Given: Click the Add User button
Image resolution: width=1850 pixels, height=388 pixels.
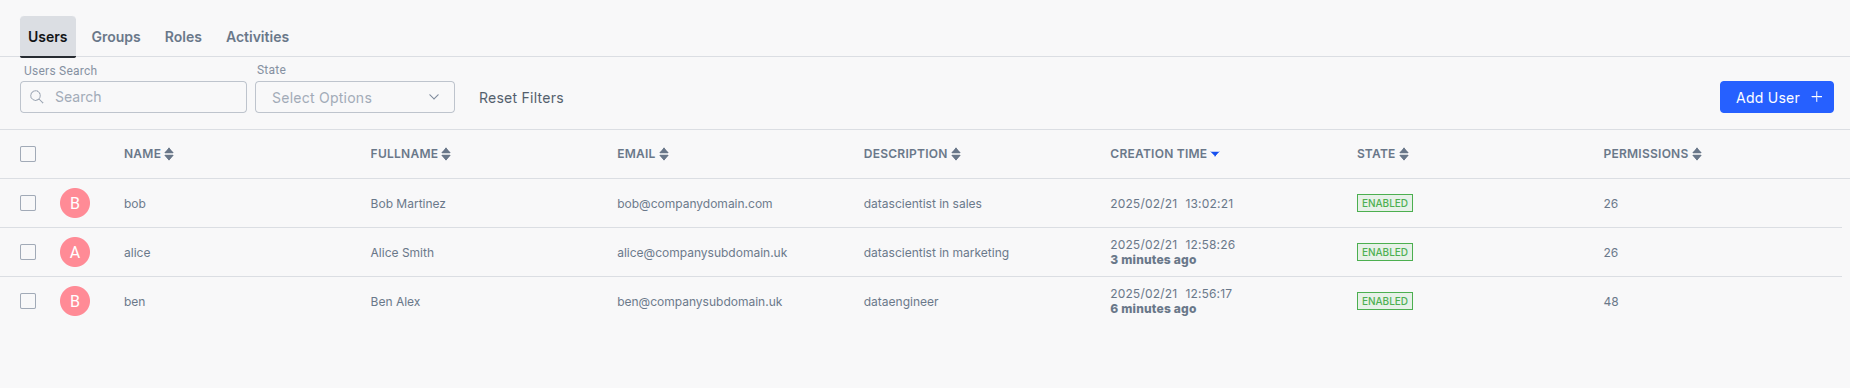Looking at the screenshot, I should pyautogui.click(x=1776, y=97).
